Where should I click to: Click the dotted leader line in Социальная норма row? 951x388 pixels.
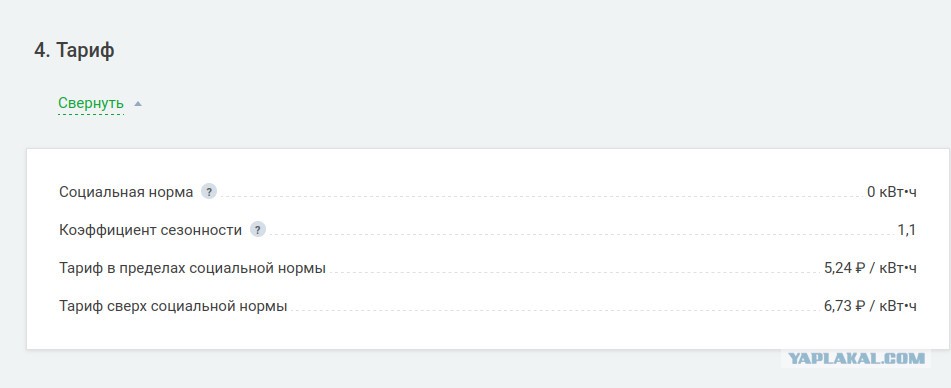point(541,197)
